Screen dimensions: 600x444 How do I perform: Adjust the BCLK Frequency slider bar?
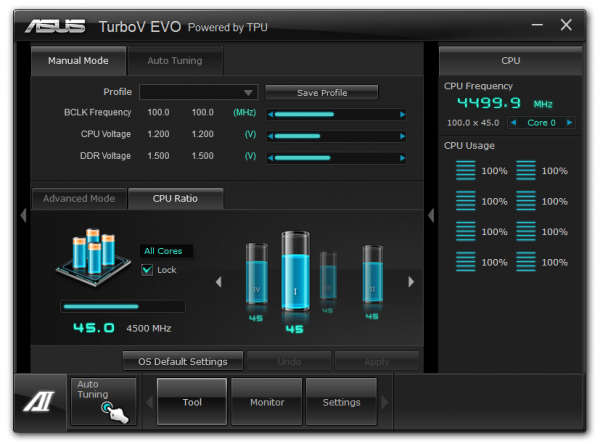click(336, 114)
